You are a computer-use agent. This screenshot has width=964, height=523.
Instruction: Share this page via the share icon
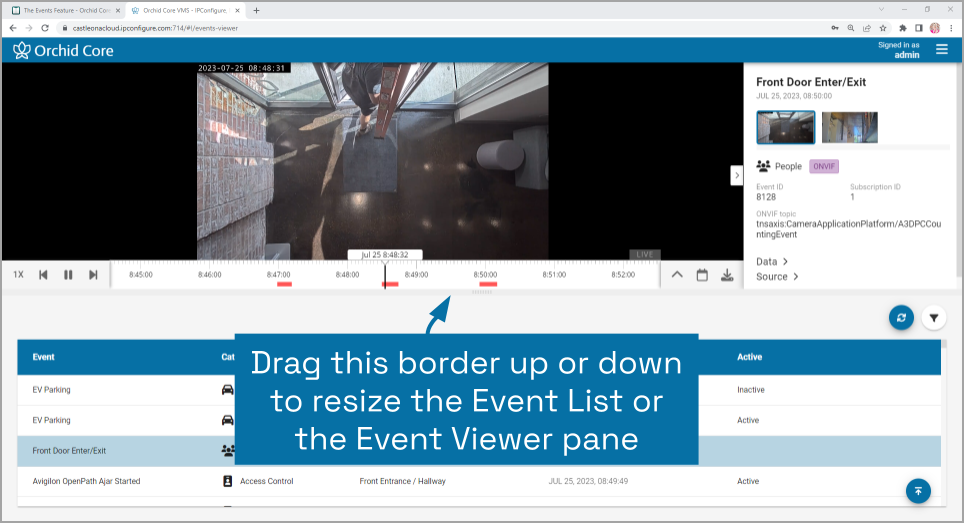(867, 28)
